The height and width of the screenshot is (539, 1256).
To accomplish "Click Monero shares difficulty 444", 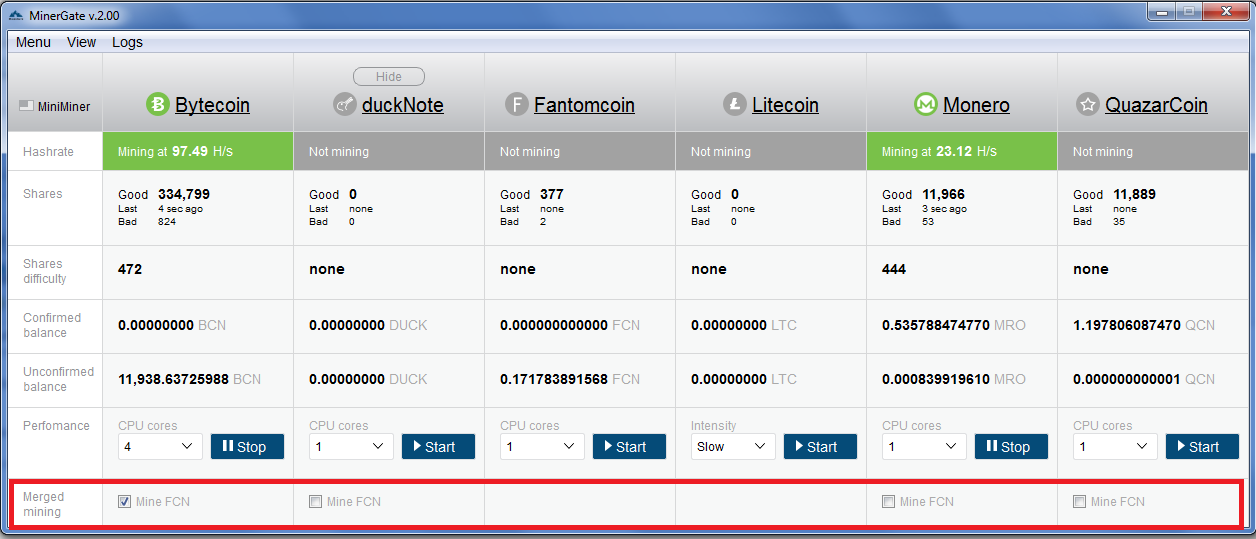I will click(894, 269).
